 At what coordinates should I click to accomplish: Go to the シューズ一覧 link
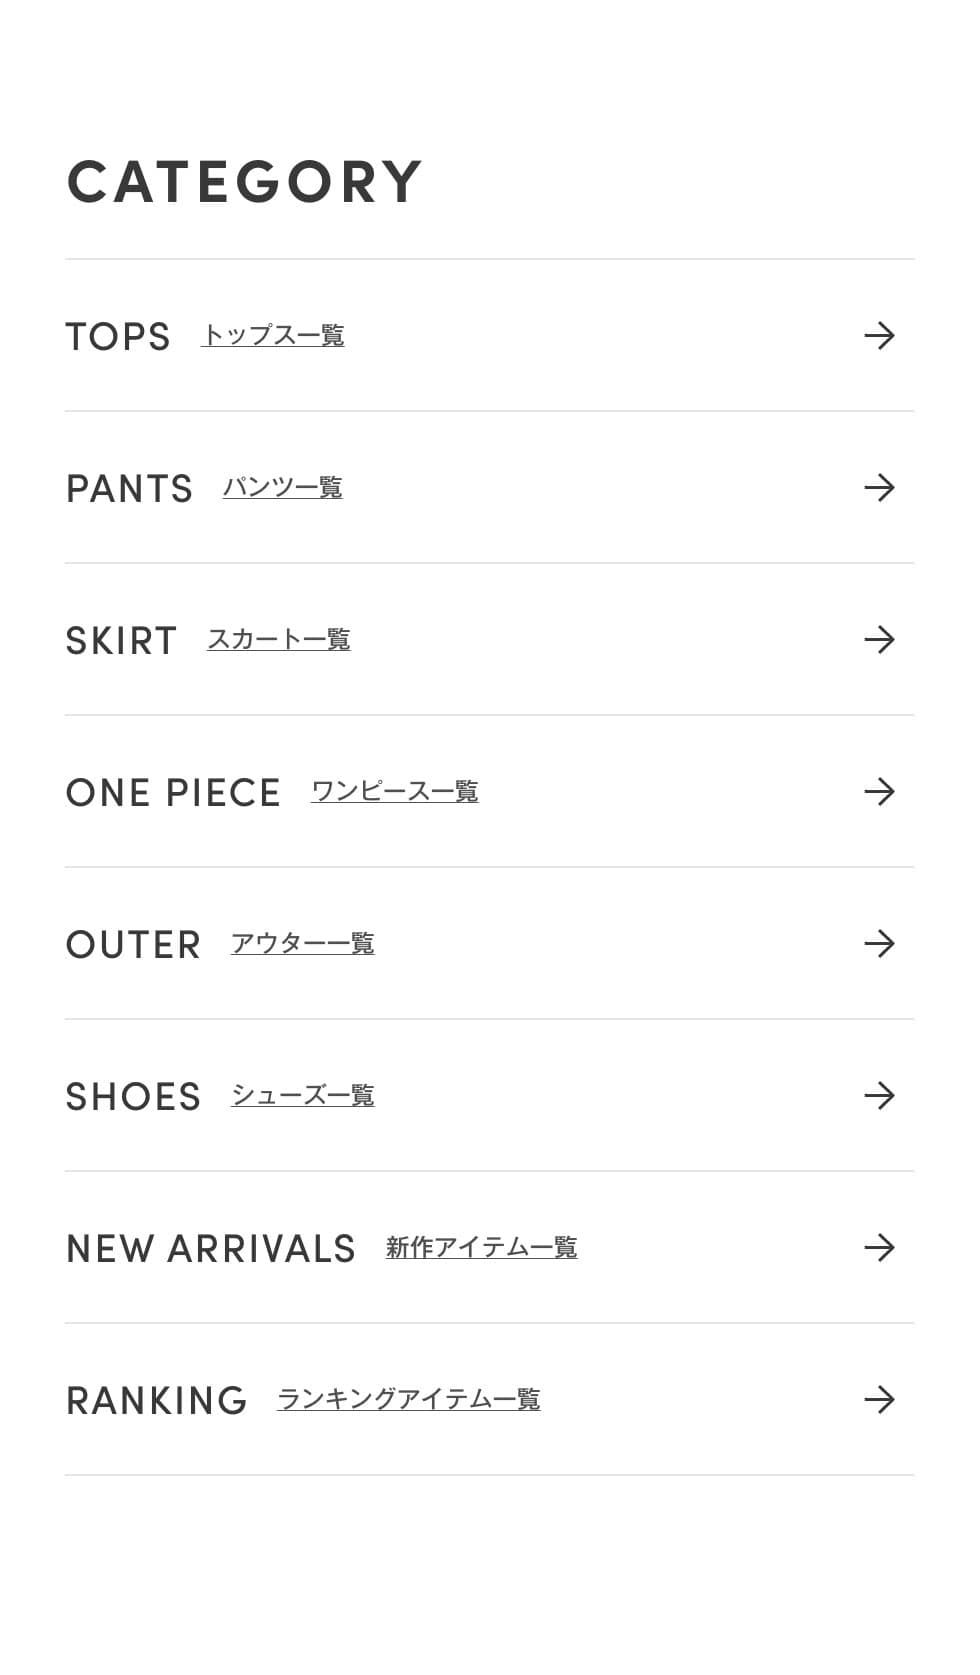[303, 1096]
